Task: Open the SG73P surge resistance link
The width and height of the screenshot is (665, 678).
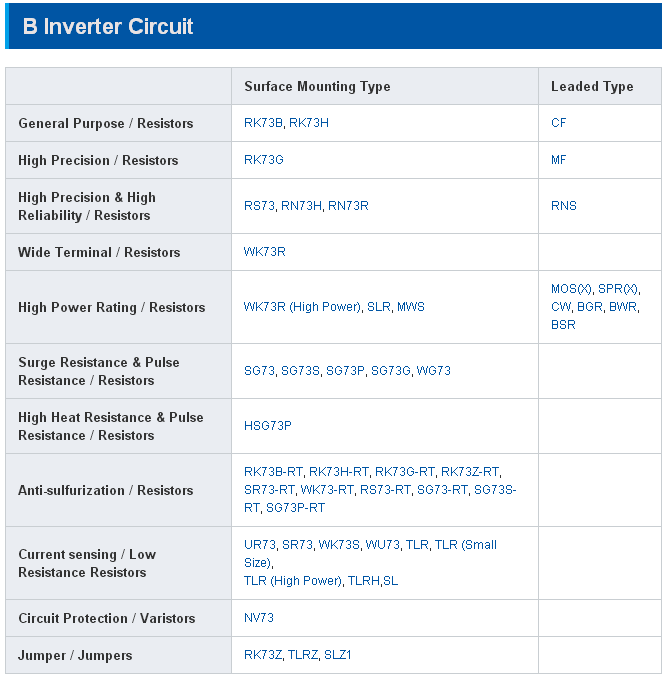Action: tap(345, 371)
